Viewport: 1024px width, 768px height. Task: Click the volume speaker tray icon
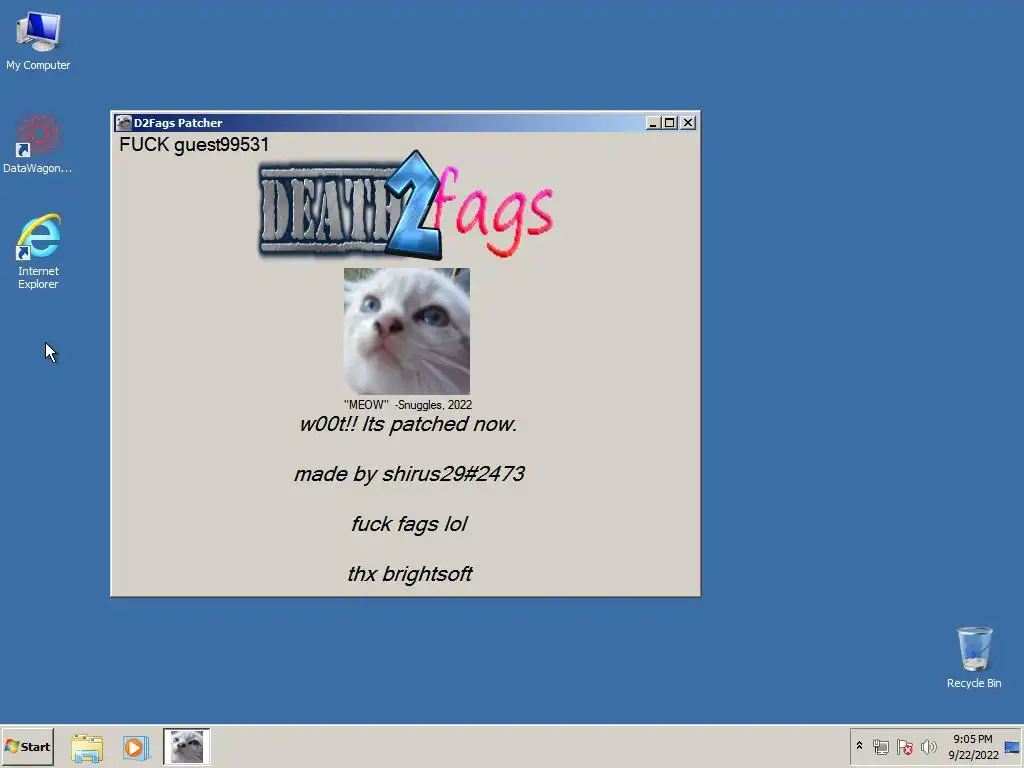(x=928, y=746)
